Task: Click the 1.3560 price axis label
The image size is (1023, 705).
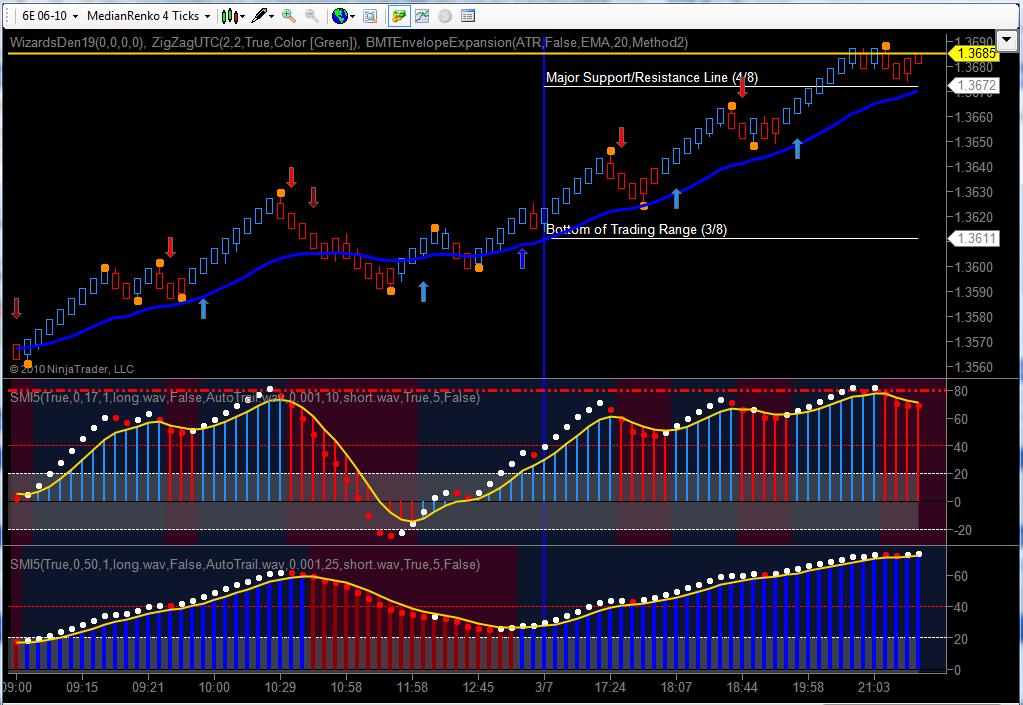Action: coord(973,367)
